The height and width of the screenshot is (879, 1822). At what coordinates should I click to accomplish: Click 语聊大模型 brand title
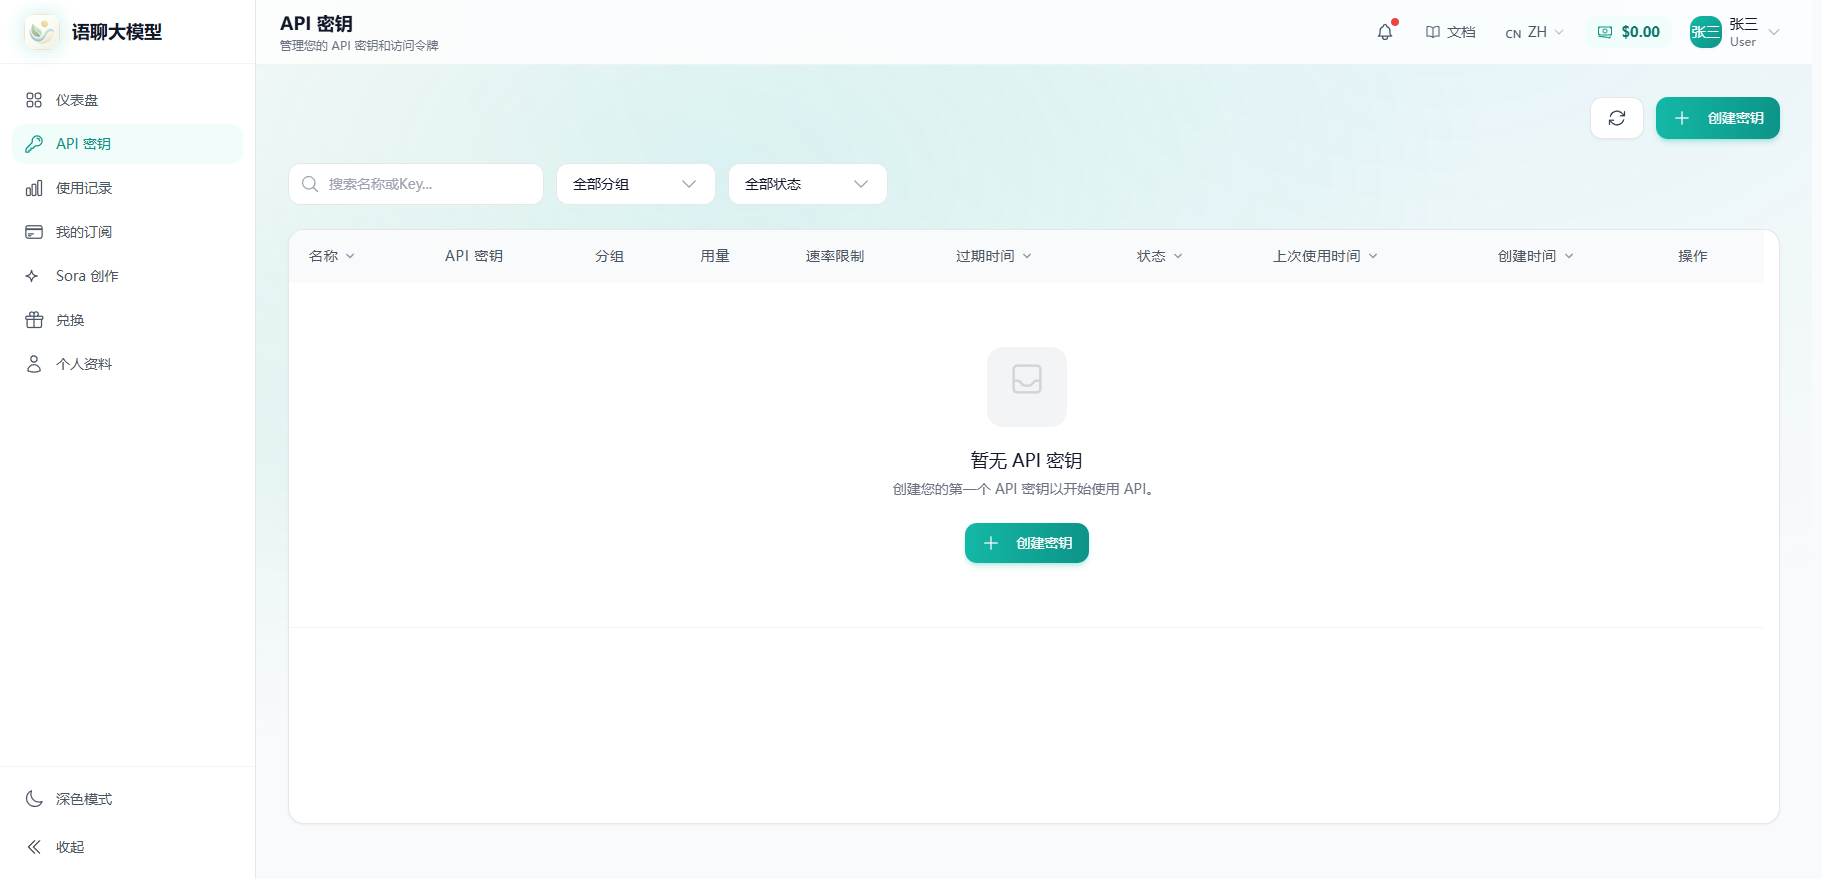pos(117,32)
